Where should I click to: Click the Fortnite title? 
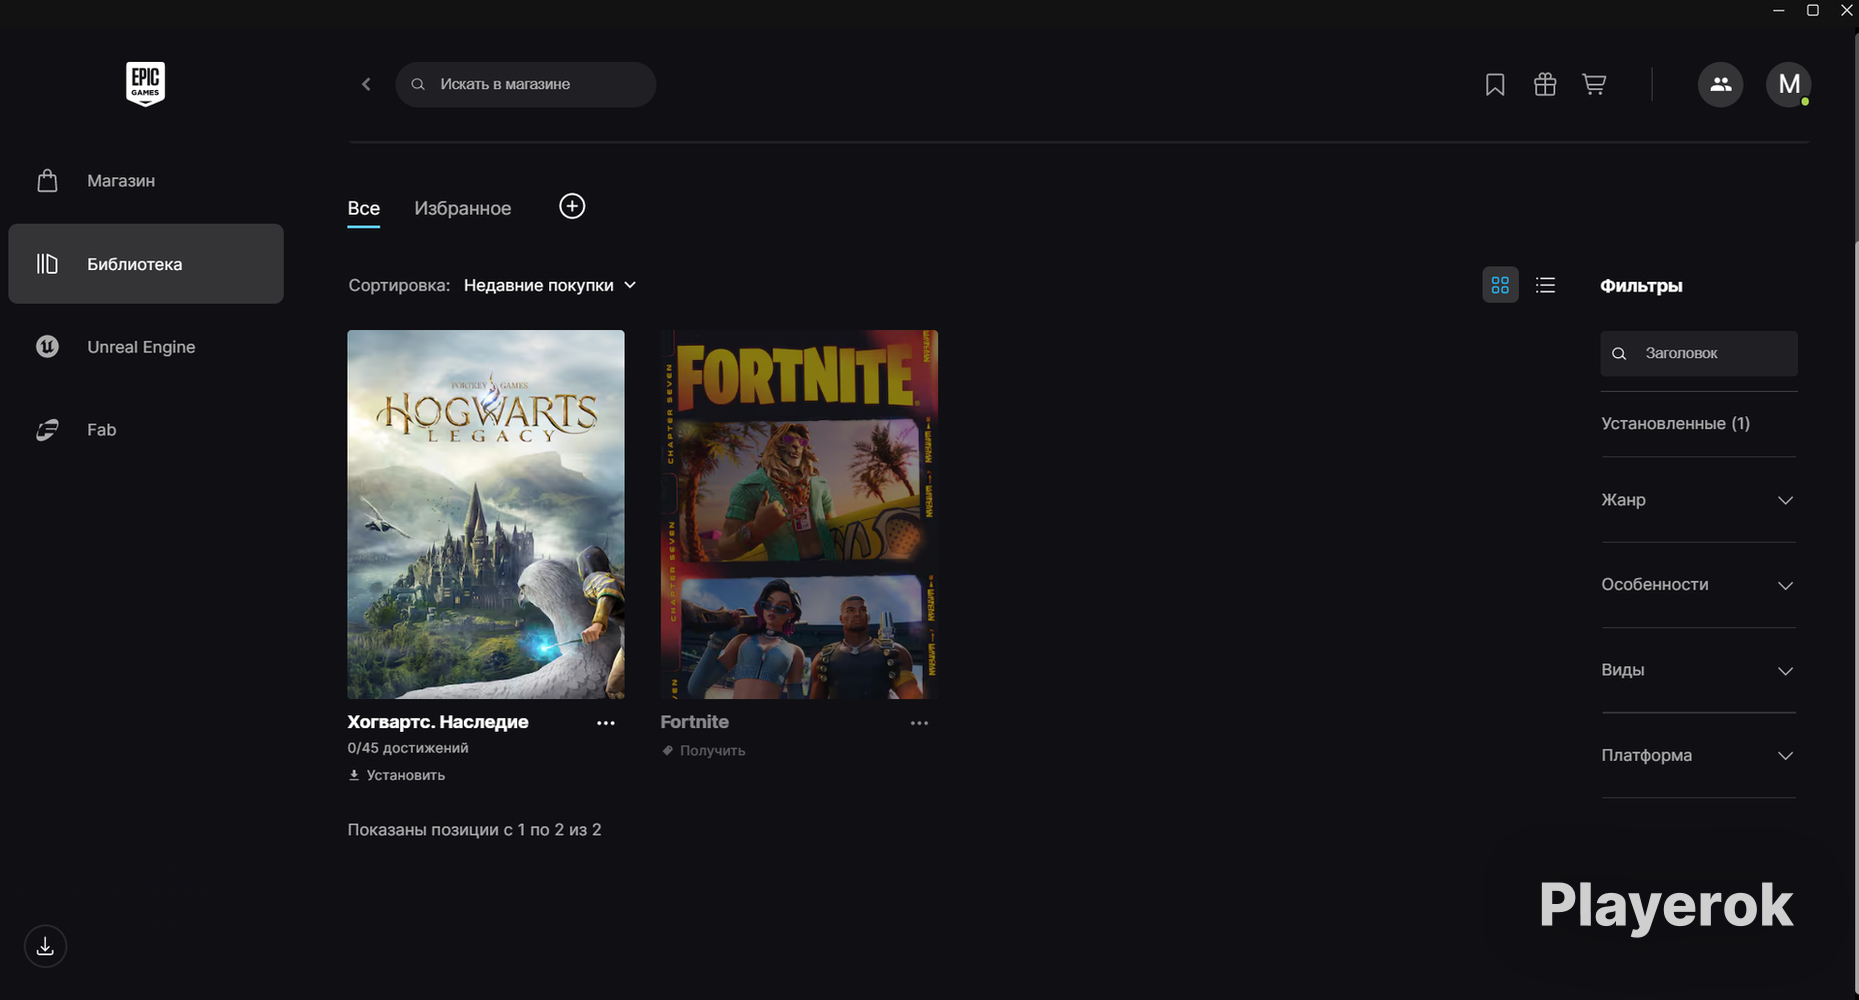(695, 722)
